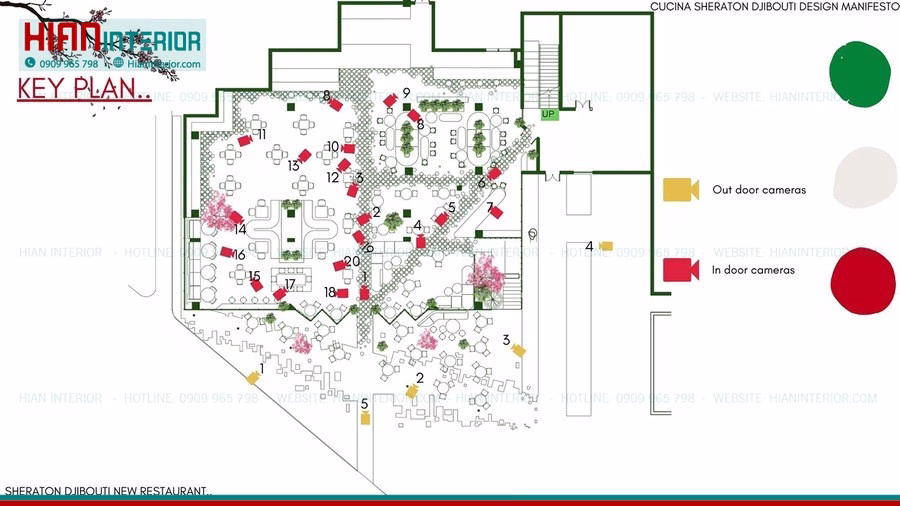Select outdoor camera 3 yellow marker
Image resolution: width=900 pixels, height=506 pixels.
(x=518, y=350)
